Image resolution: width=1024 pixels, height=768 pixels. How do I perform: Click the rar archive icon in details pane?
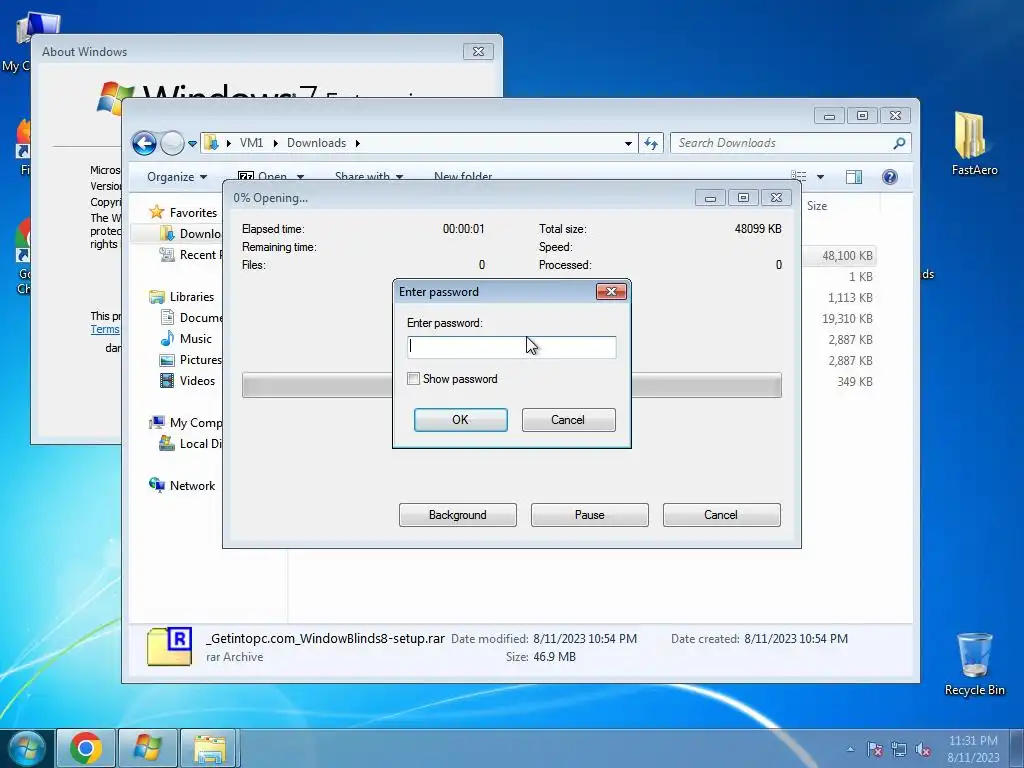169,647
